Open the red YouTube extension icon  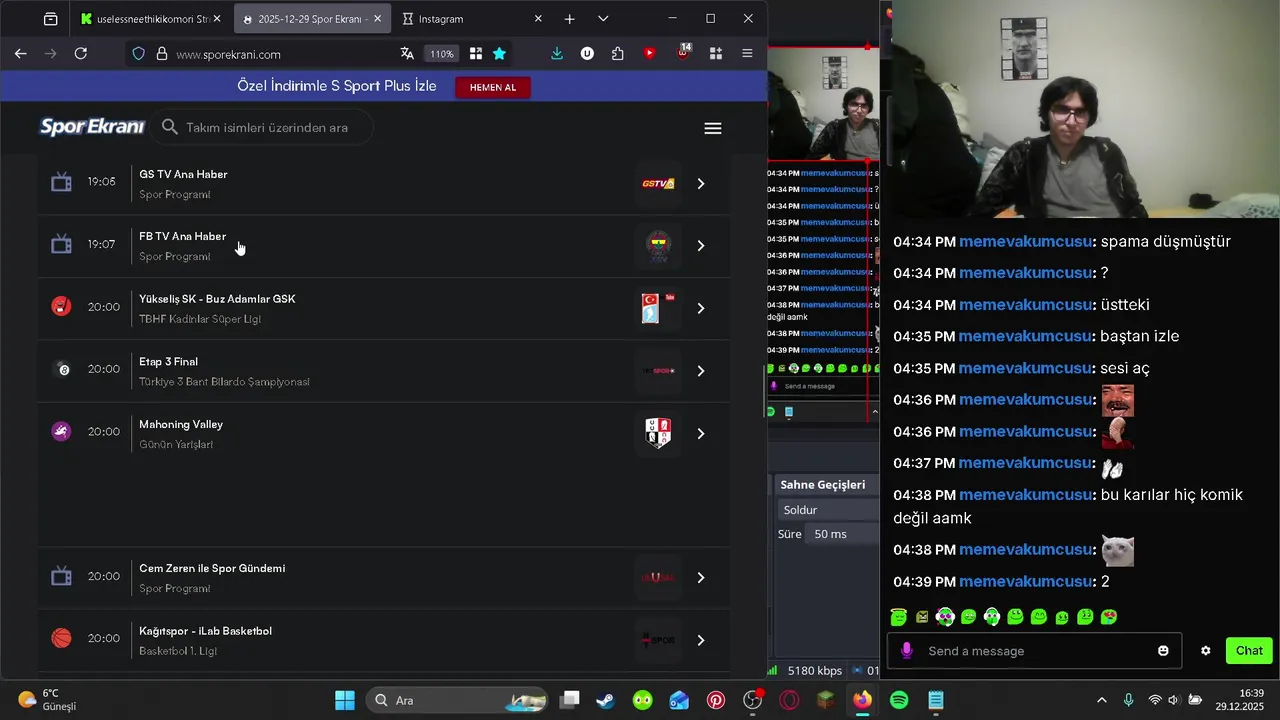[x=650, y=54]
